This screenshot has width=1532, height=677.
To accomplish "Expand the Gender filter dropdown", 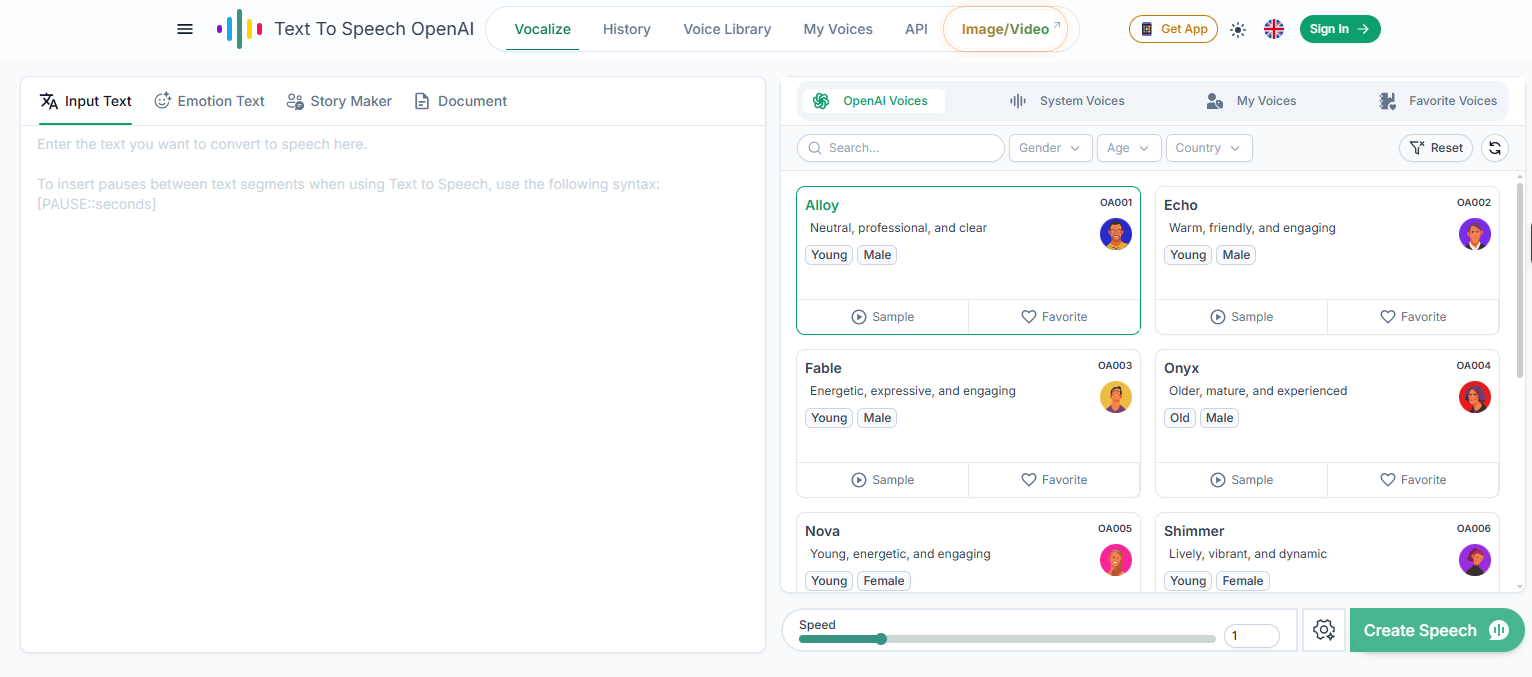I will 1050,148.
